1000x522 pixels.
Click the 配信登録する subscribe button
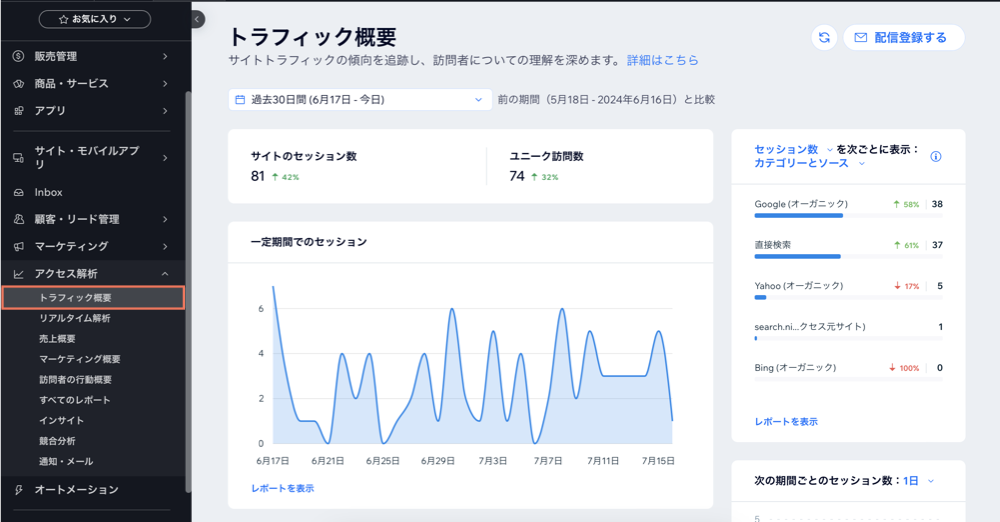[904, 38]
